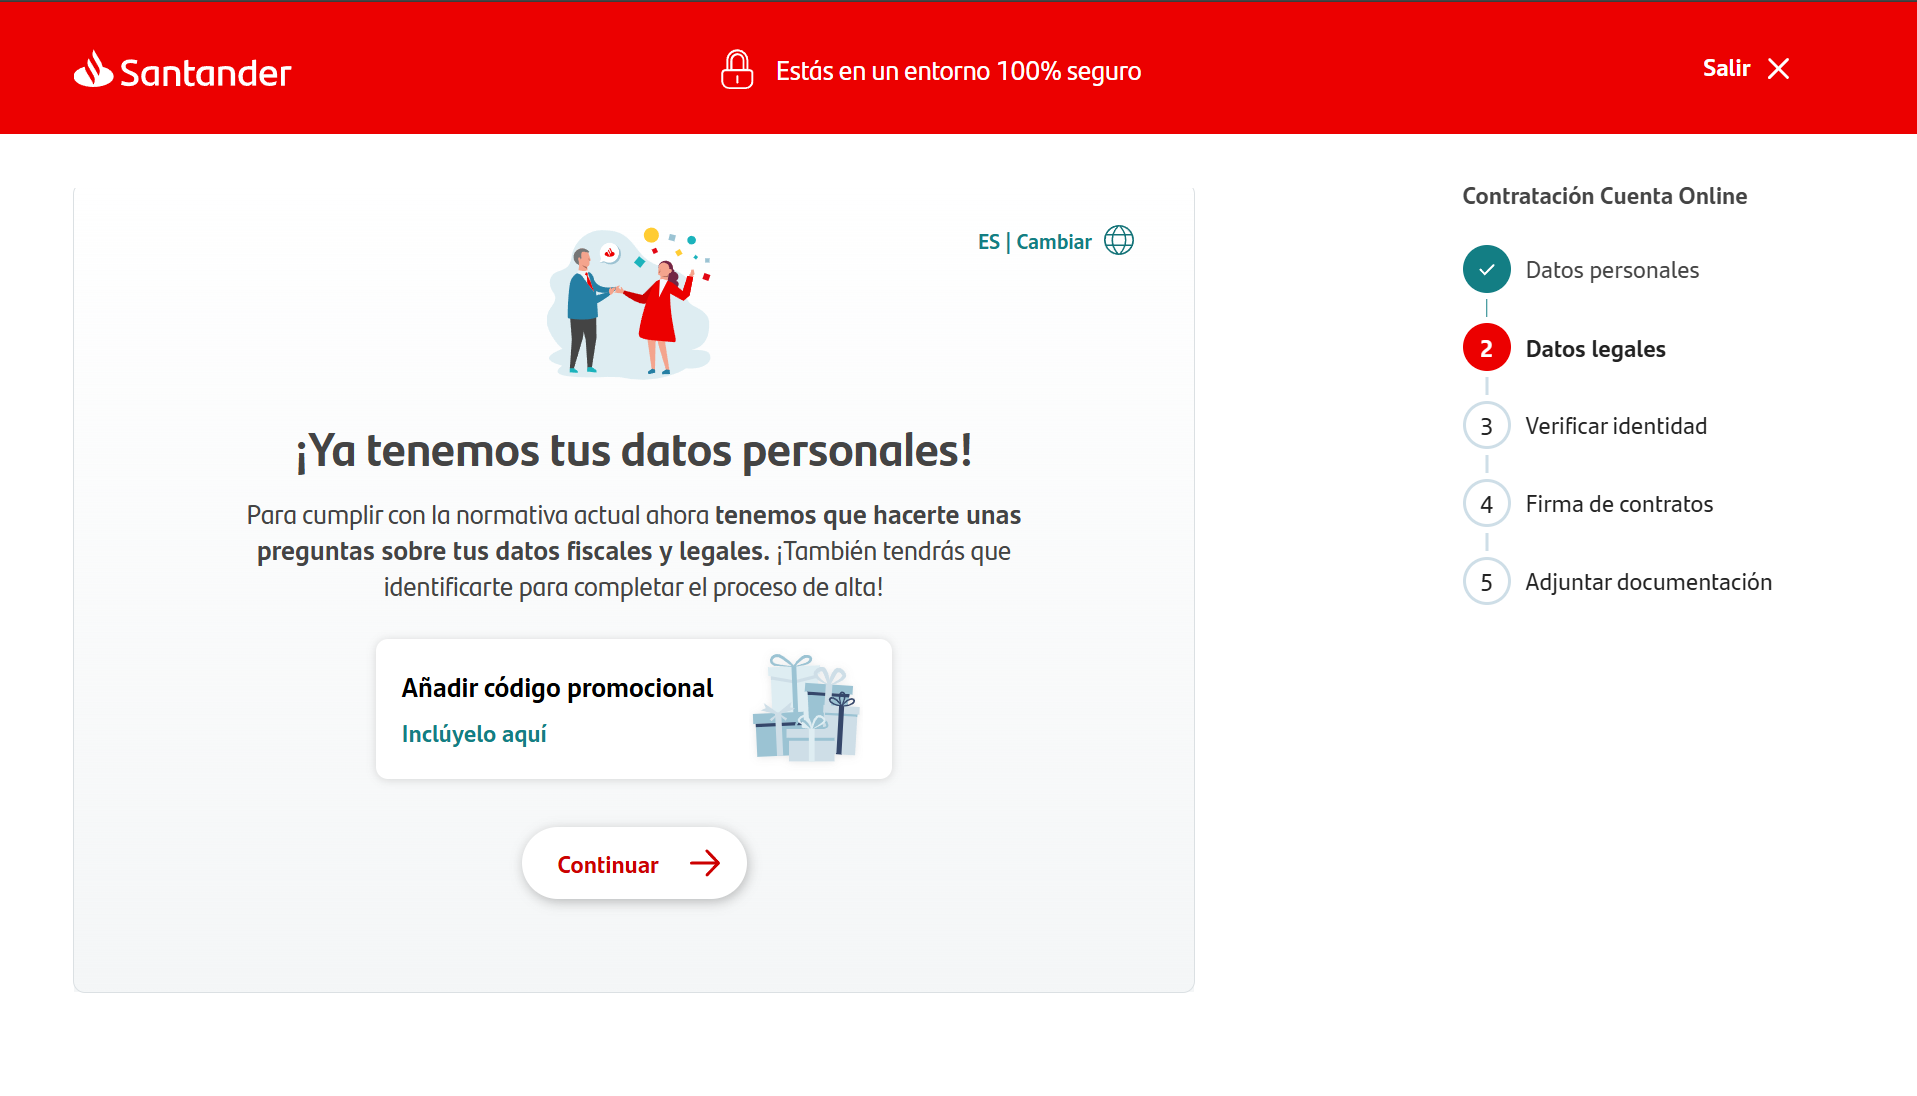This screenshot has height=1096, width=1917.
Task: Click the gift boxes illustration
Action: [805, 708]
